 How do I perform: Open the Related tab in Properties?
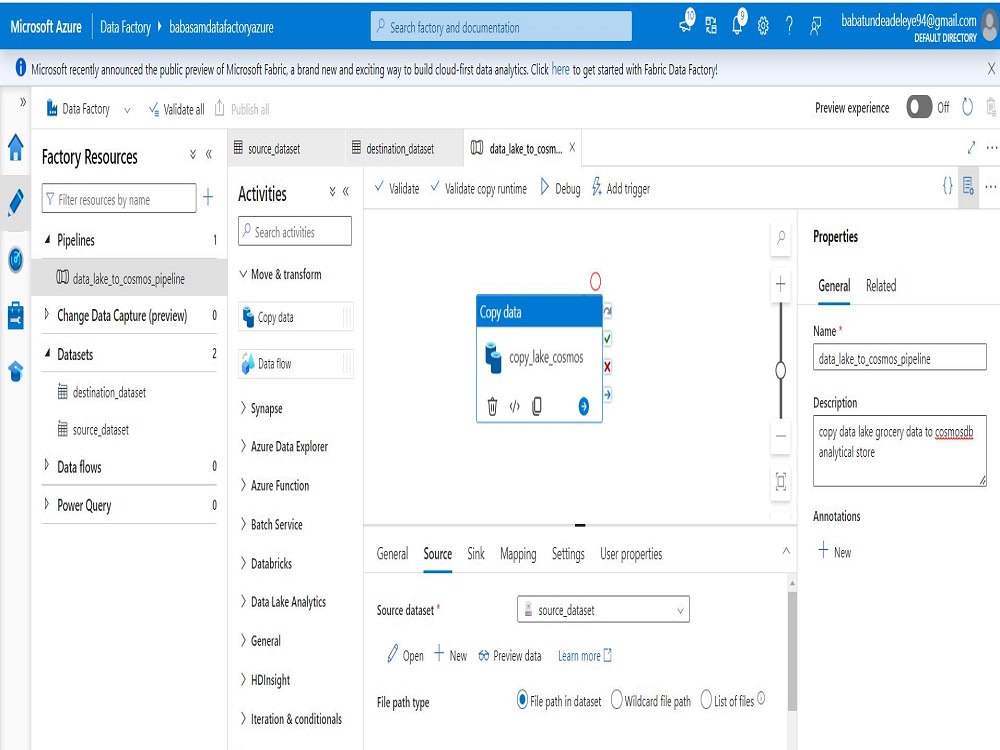click(x=881, y=286)
